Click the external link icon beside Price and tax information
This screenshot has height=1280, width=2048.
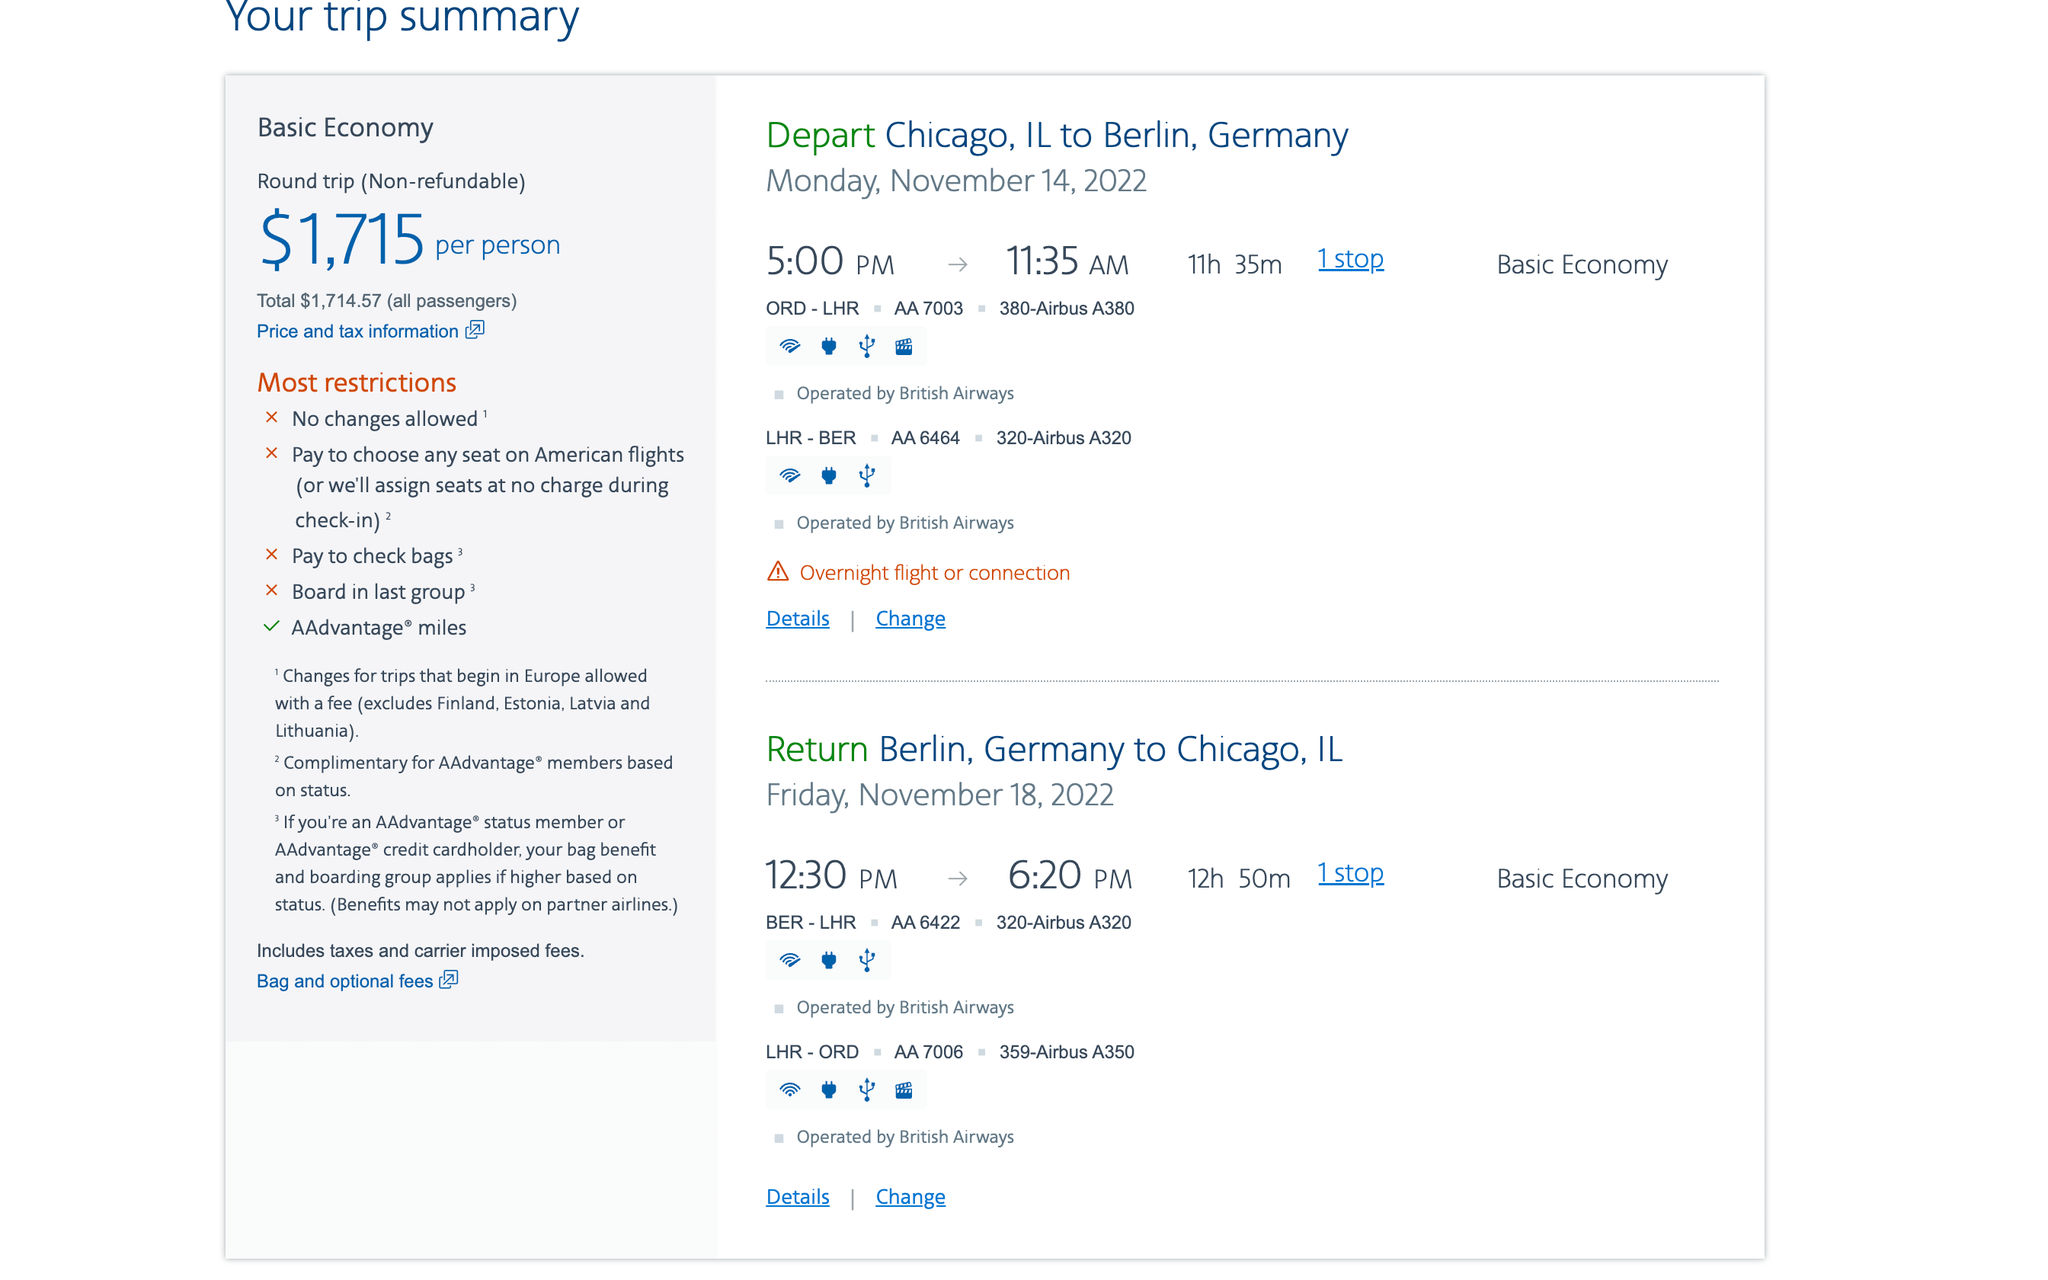pyautogui.click(x=474, y=330)
